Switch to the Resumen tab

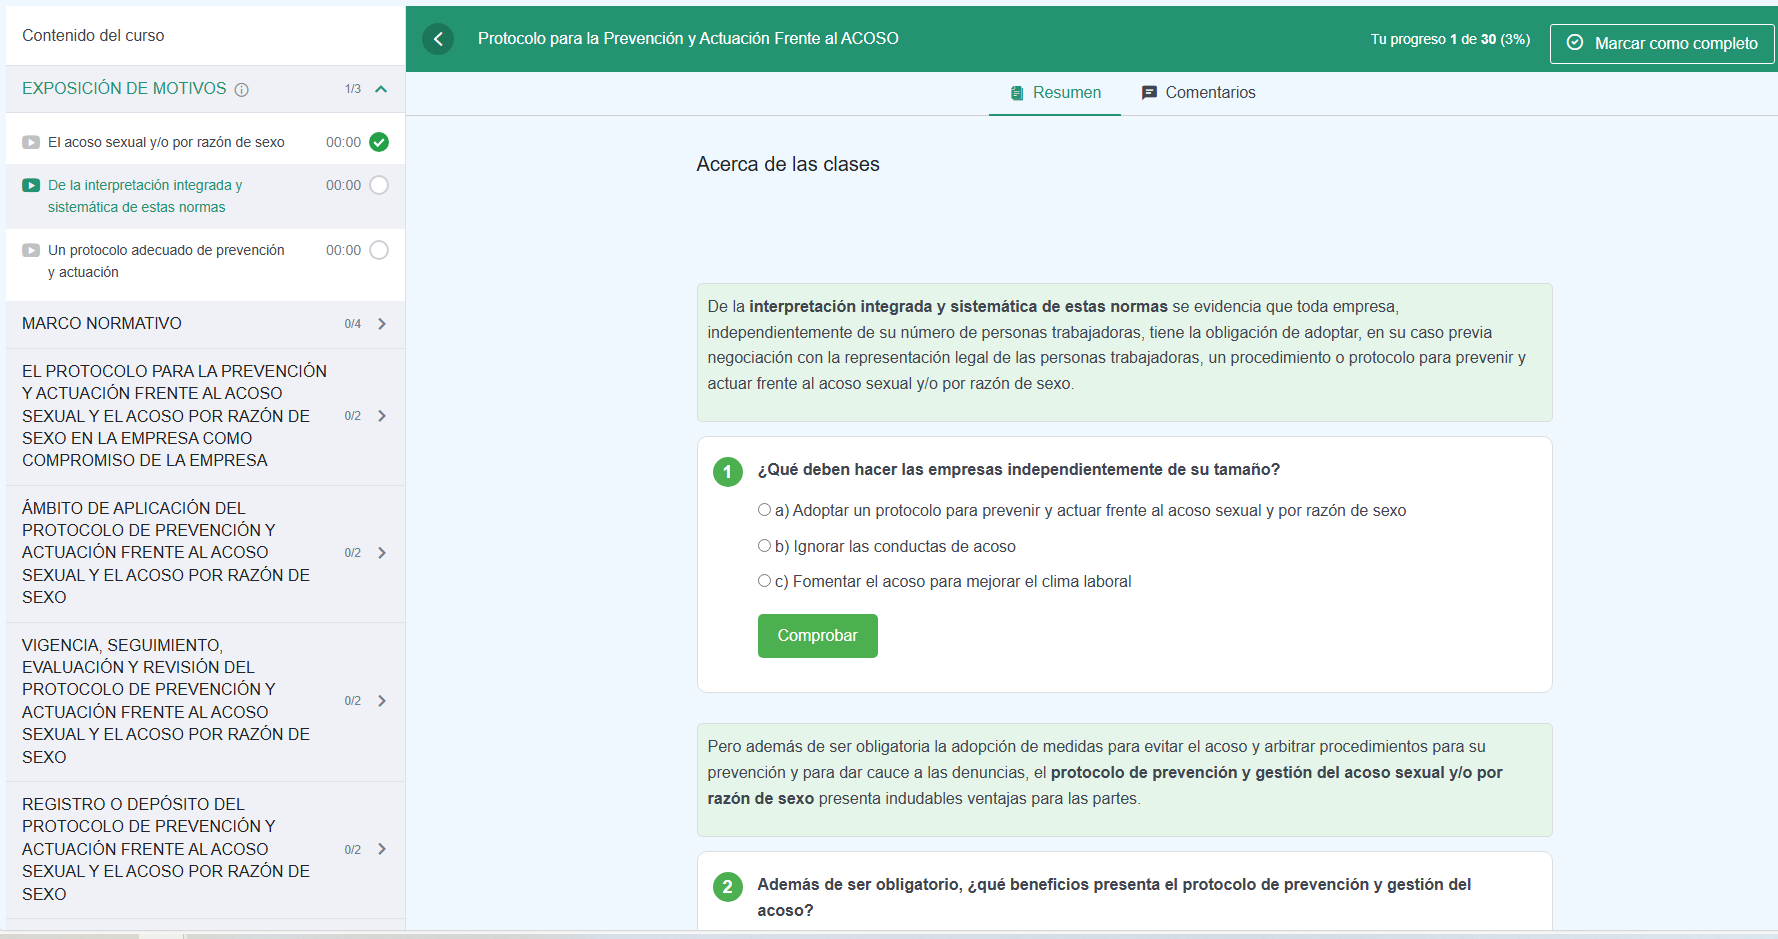point(1055,93)
